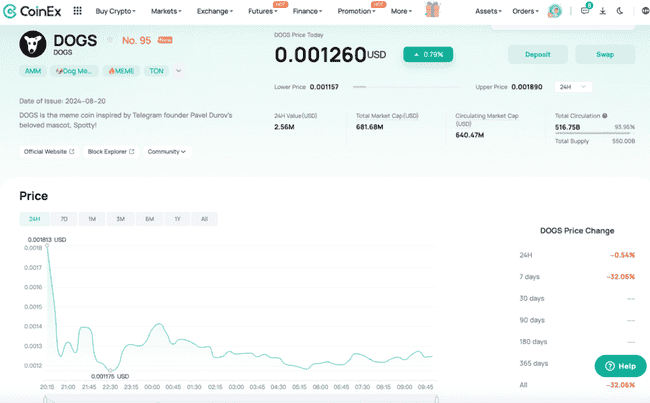The width and height of the screenshot is (650, 403).
Task: Open the apps grid menu icon
Action: 78,11
